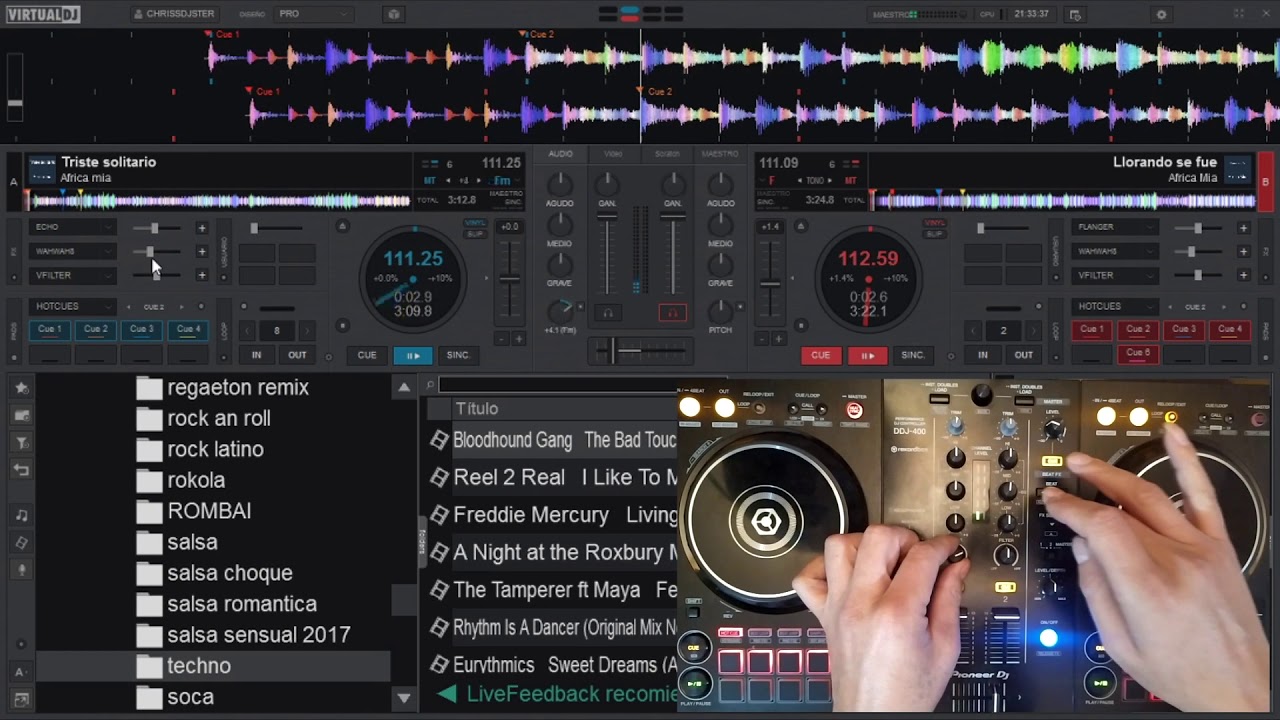
Task: Open the PRO layout dropdown
Action: coord(313,14)
